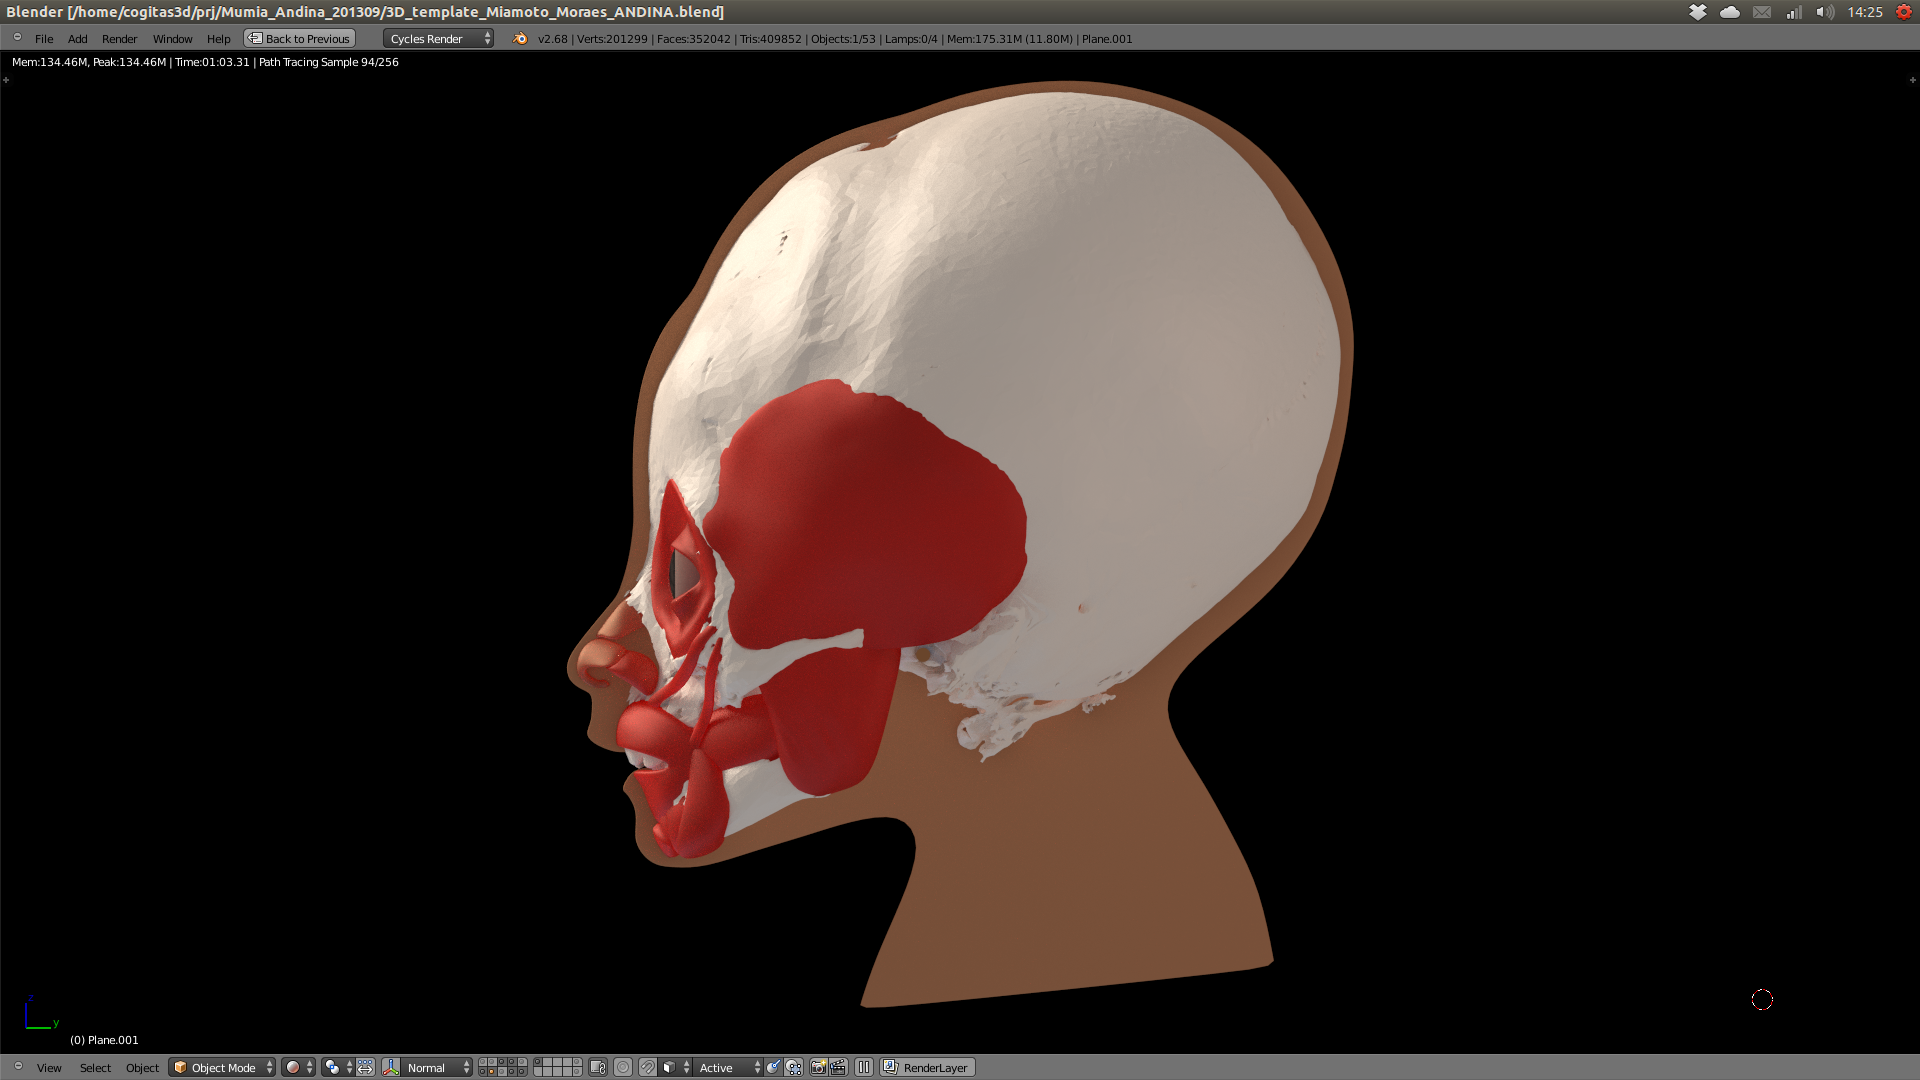Viewport: 1920px width, 1080px height.
Task: Click the Back to Previous button
Action: tap(300, 39)
